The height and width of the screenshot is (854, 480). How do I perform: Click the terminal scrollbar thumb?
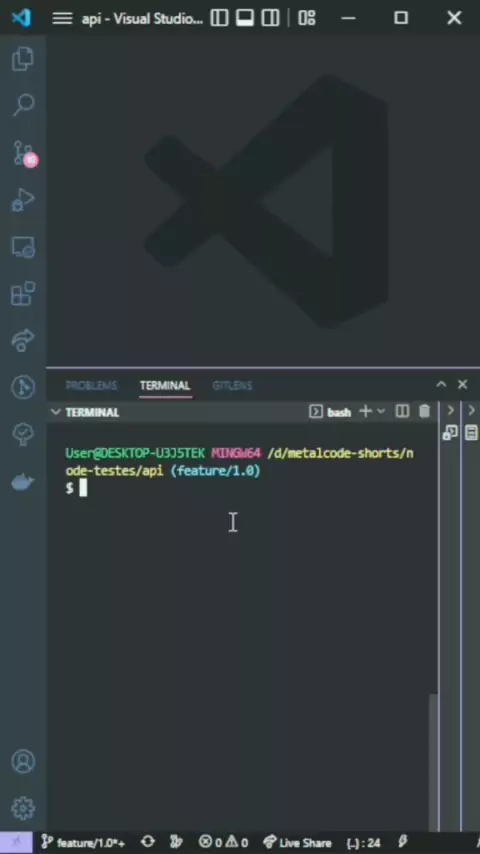(x=433, y=762)
